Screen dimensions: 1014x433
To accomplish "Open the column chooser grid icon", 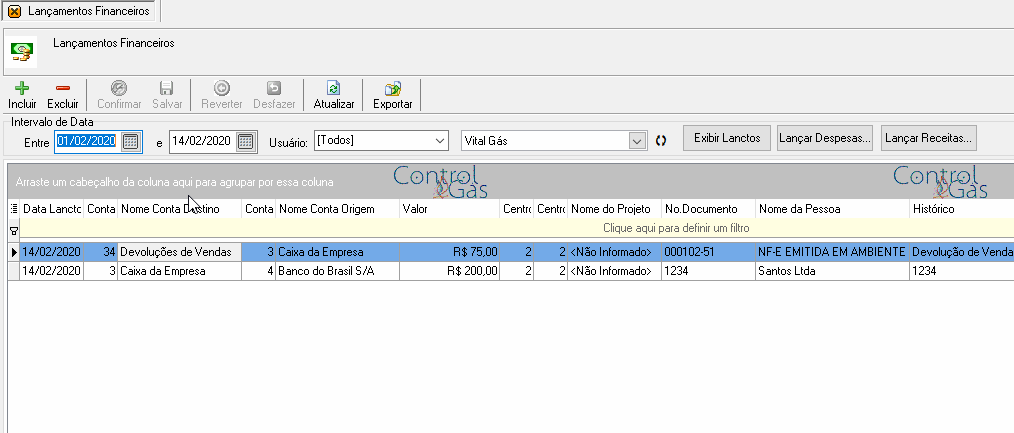I will [14, 209].
